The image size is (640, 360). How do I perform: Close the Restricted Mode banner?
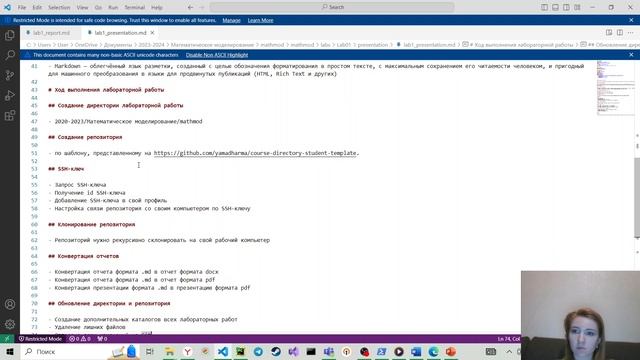tap(631, 20)
